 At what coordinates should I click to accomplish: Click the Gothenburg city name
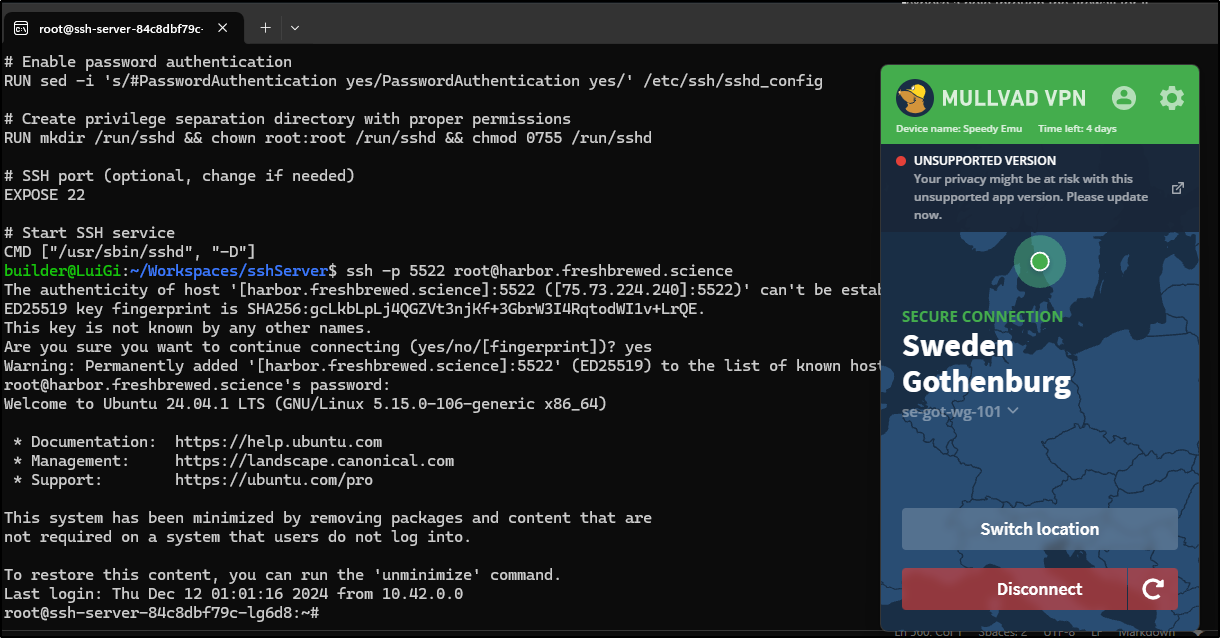(x=986, y=382)
